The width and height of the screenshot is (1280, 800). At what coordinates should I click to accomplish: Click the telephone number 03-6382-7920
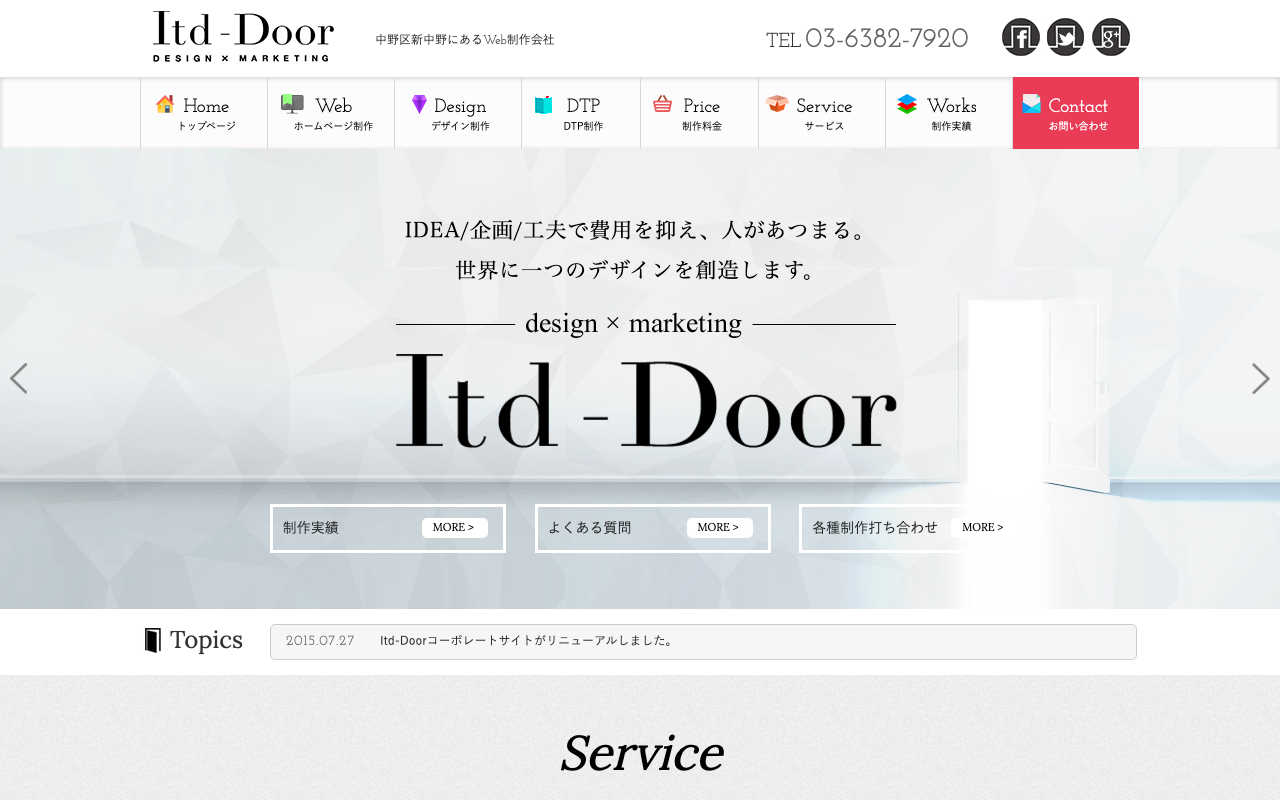point(886,39)
